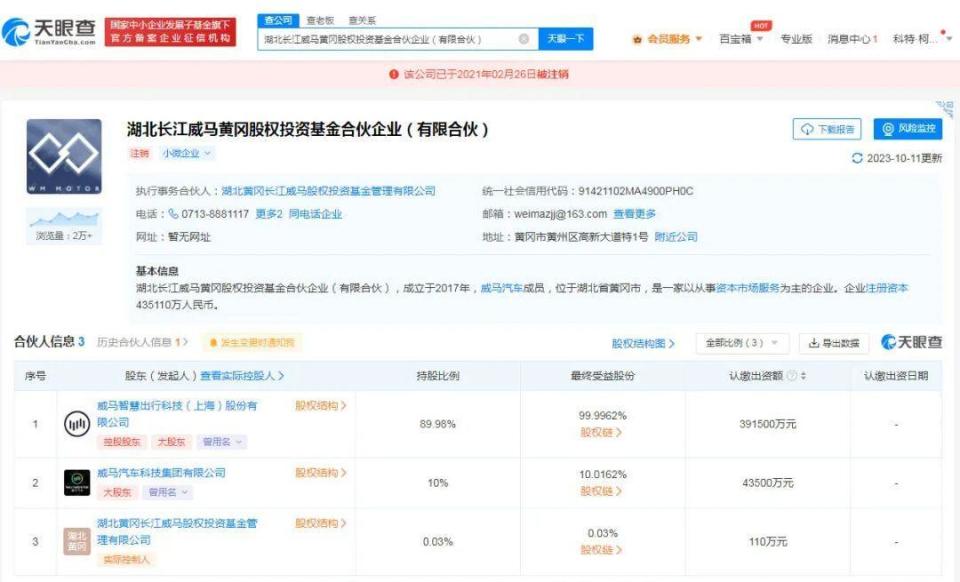Open 股权结构 for 威马汽车科技集团 row
This screenshot has height=582, width=960.
(321, 472)
